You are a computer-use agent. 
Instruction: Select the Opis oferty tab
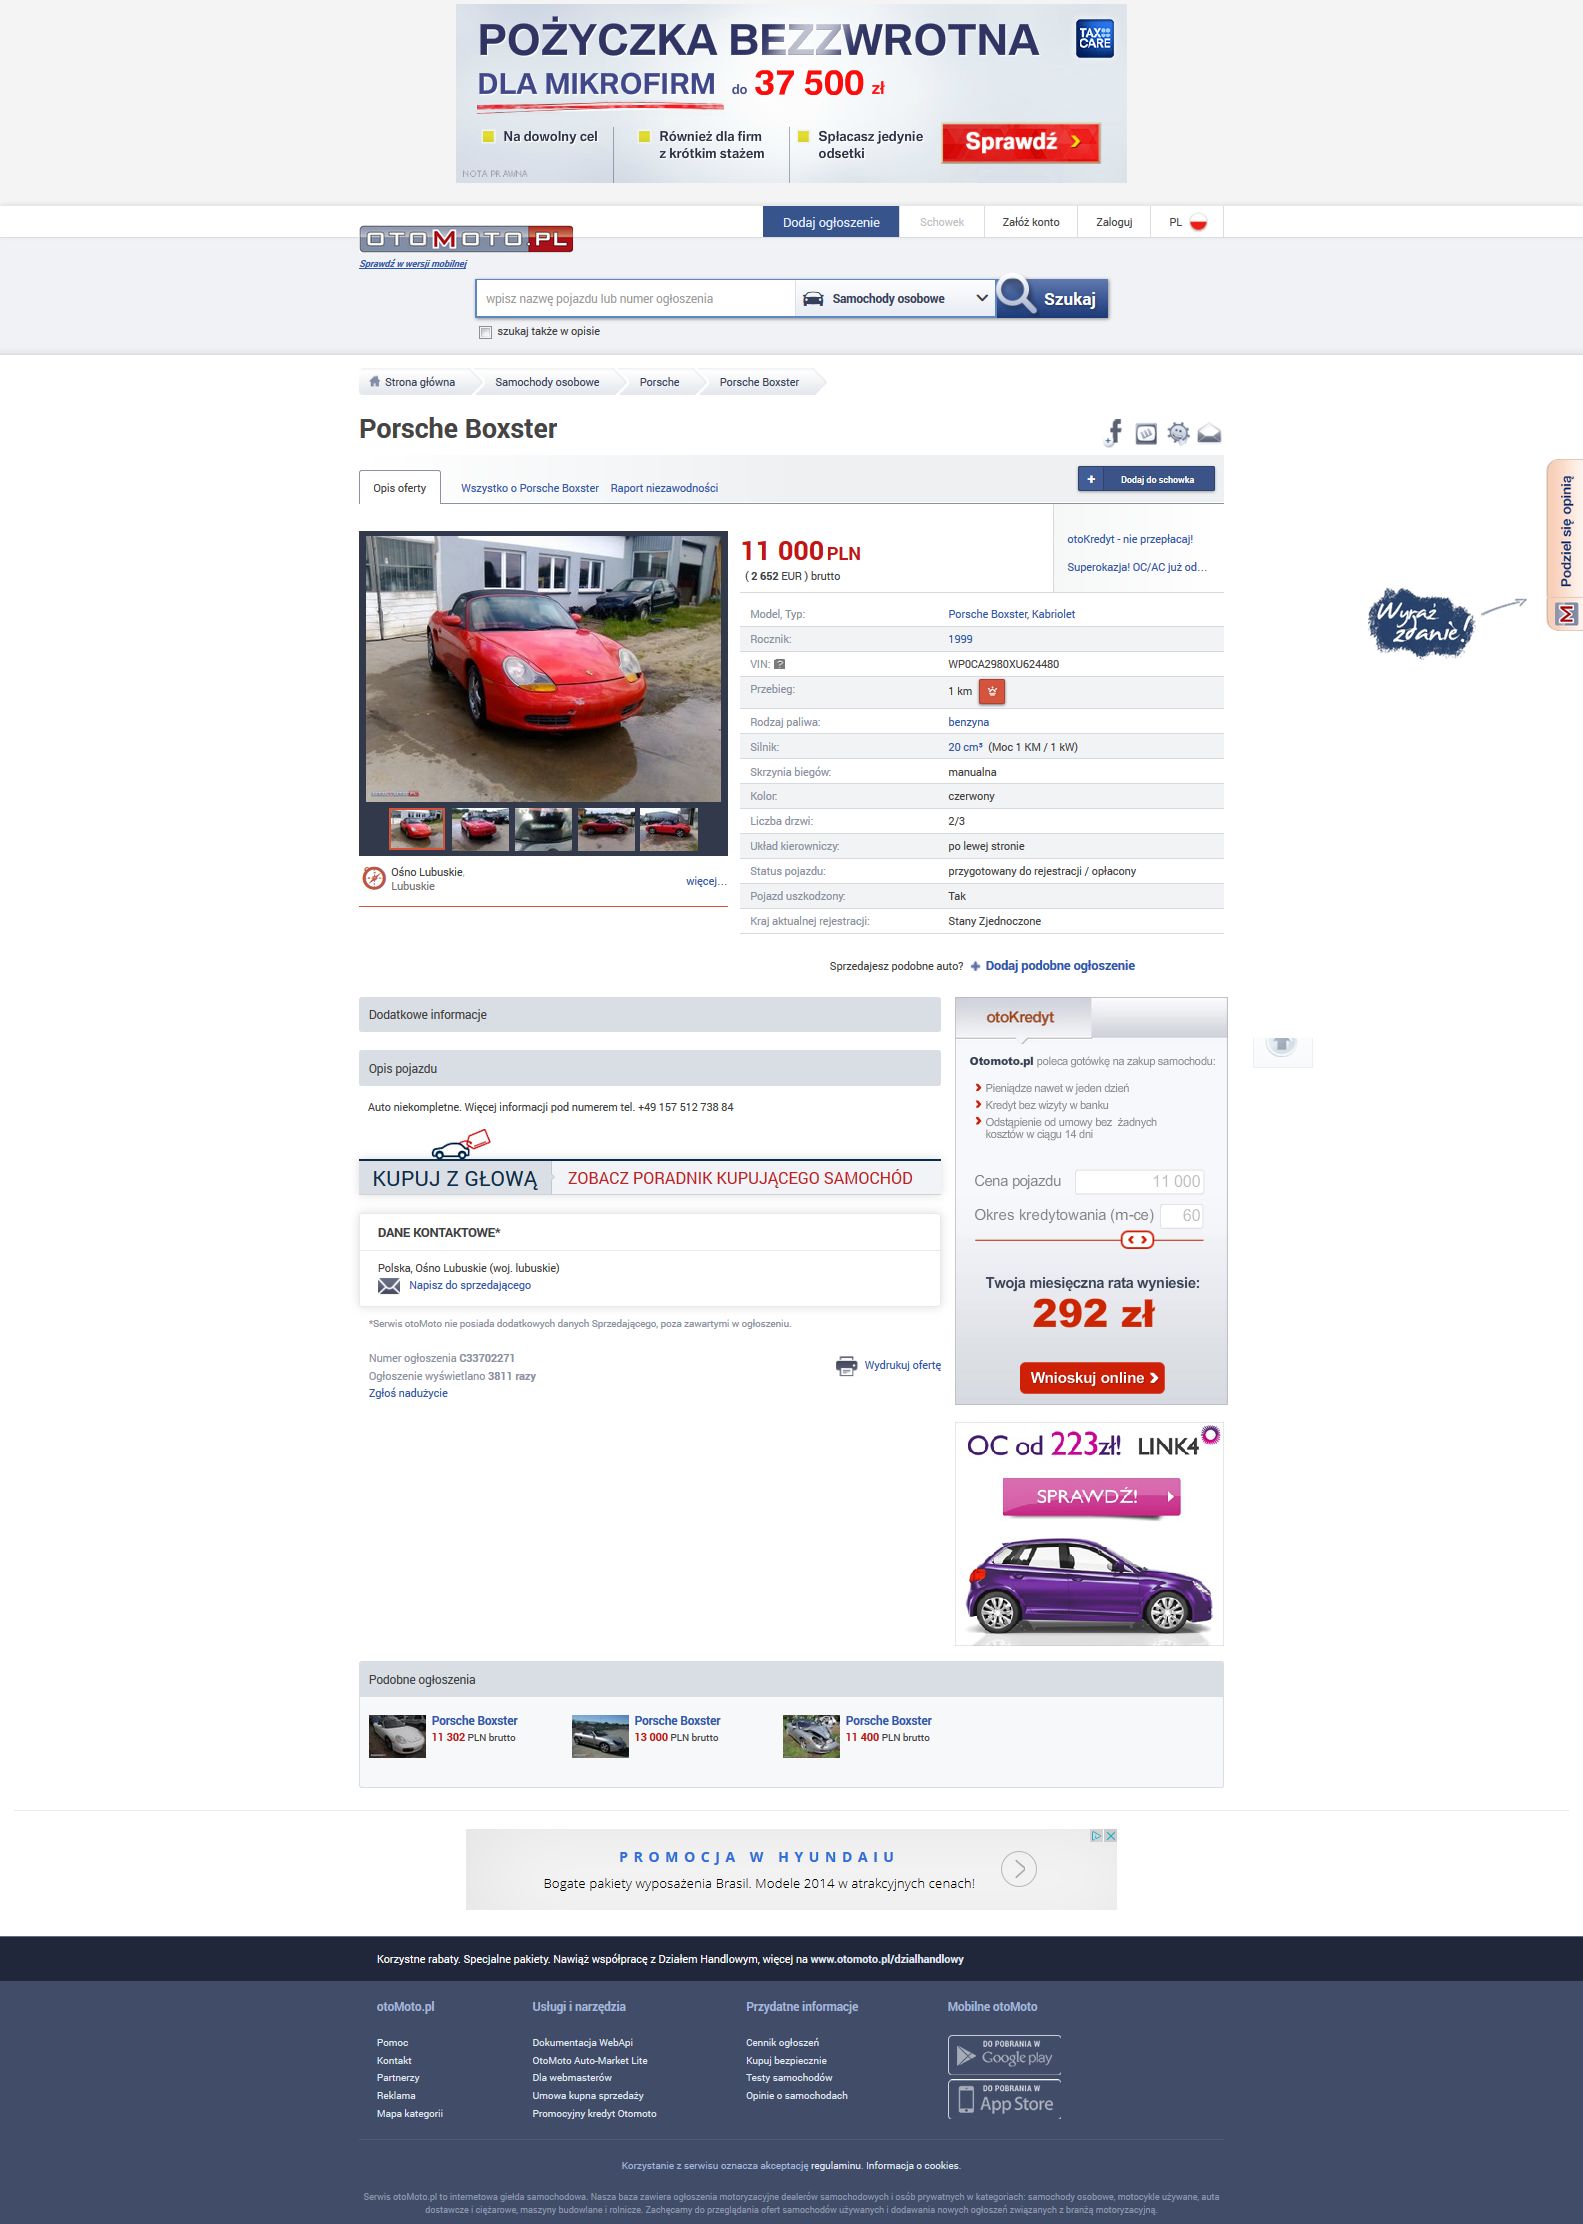400,488
